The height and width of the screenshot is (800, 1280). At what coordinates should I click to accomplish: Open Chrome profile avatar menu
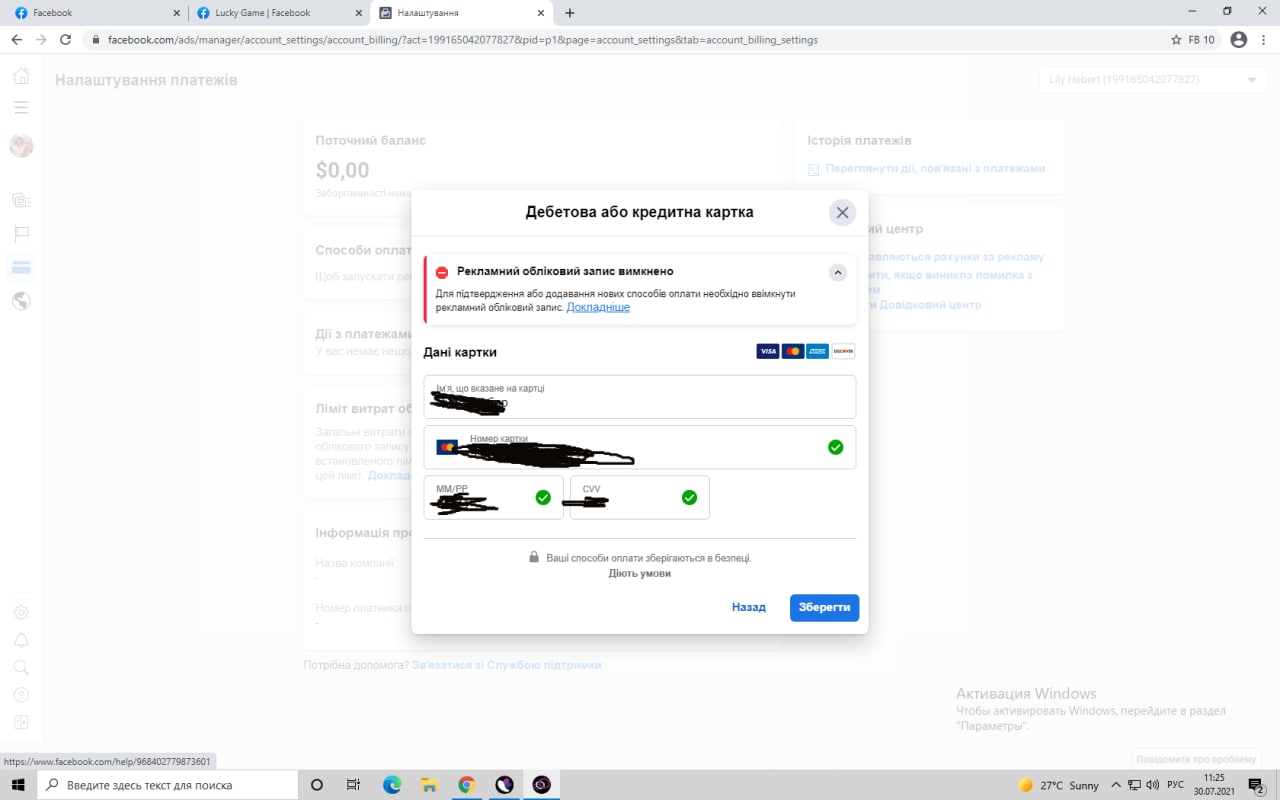pyautogui.click(x=1239, y=40)
